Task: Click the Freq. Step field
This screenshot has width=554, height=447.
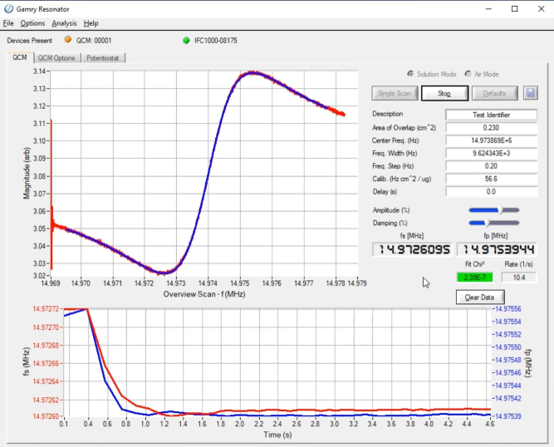Action: [x=491, y=166]
